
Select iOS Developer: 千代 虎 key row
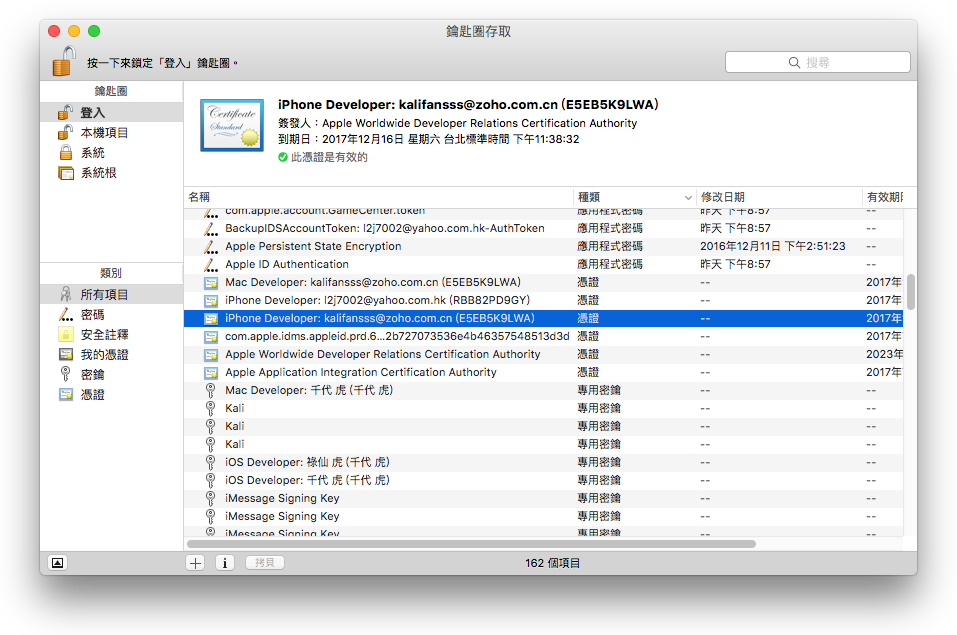[x=543, y=481]
